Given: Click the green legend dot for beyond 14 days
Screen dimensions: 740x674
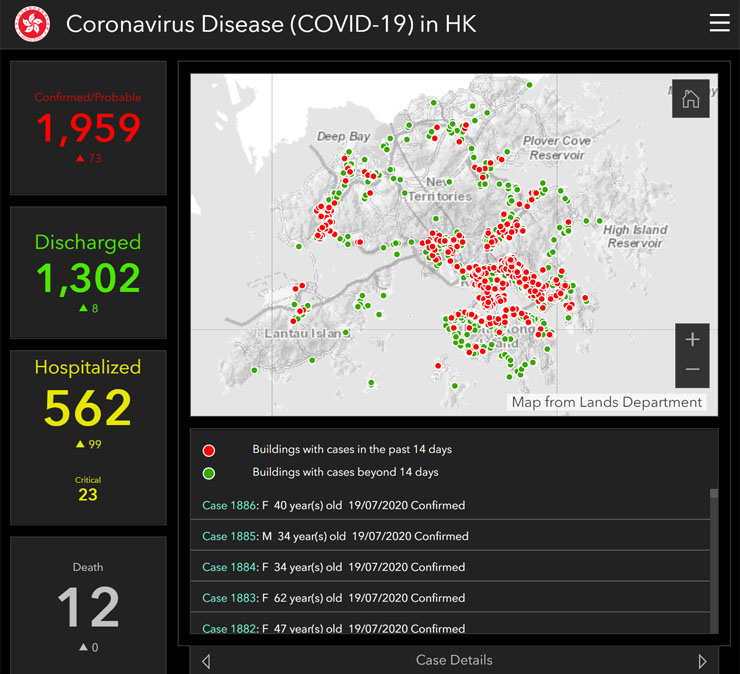Looking at the screenshot, I should [x=209, y=473].
